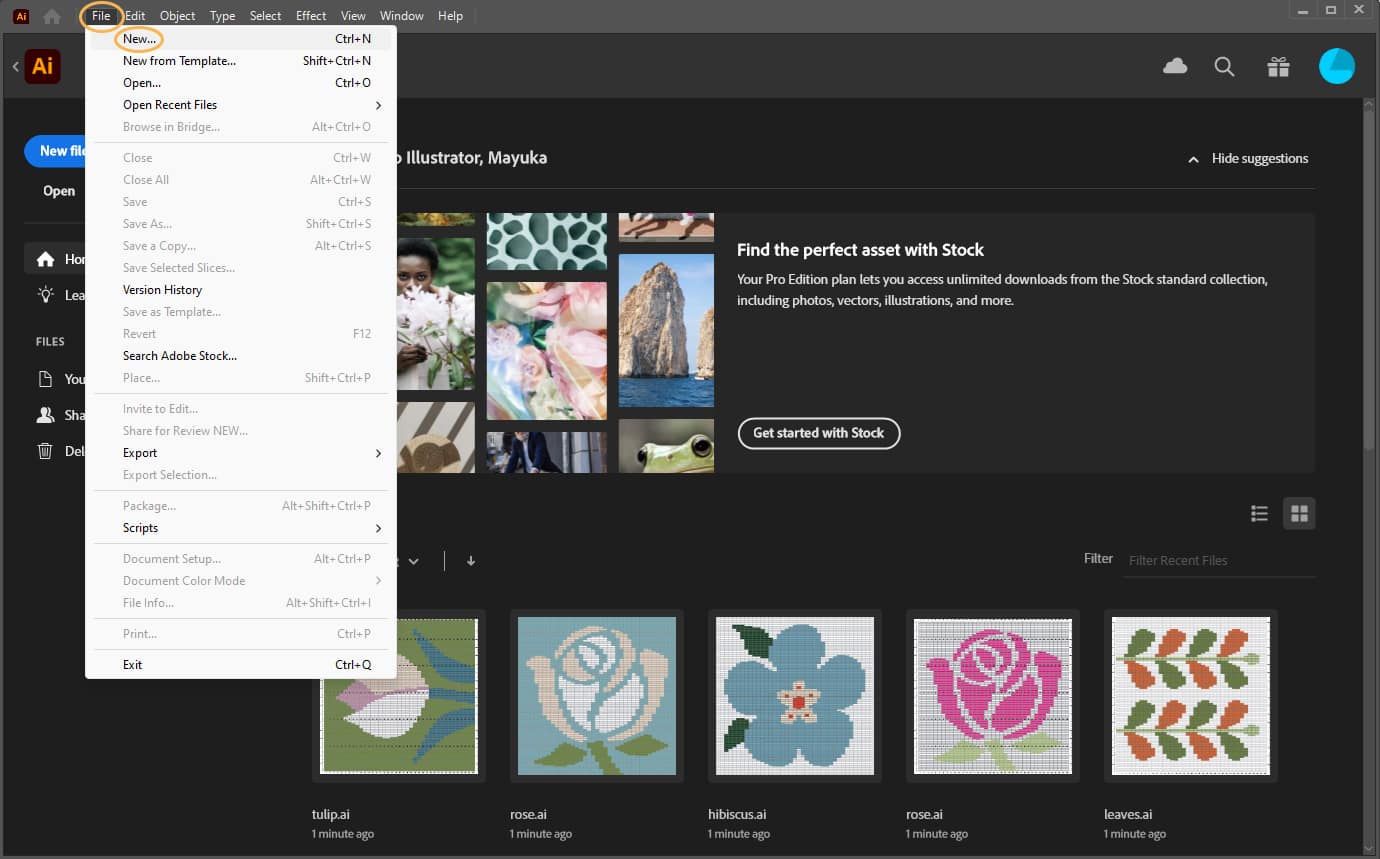Click the Open button in sidebar
The height and width of the screenshot is (859, 1380).
click(59, 191)
